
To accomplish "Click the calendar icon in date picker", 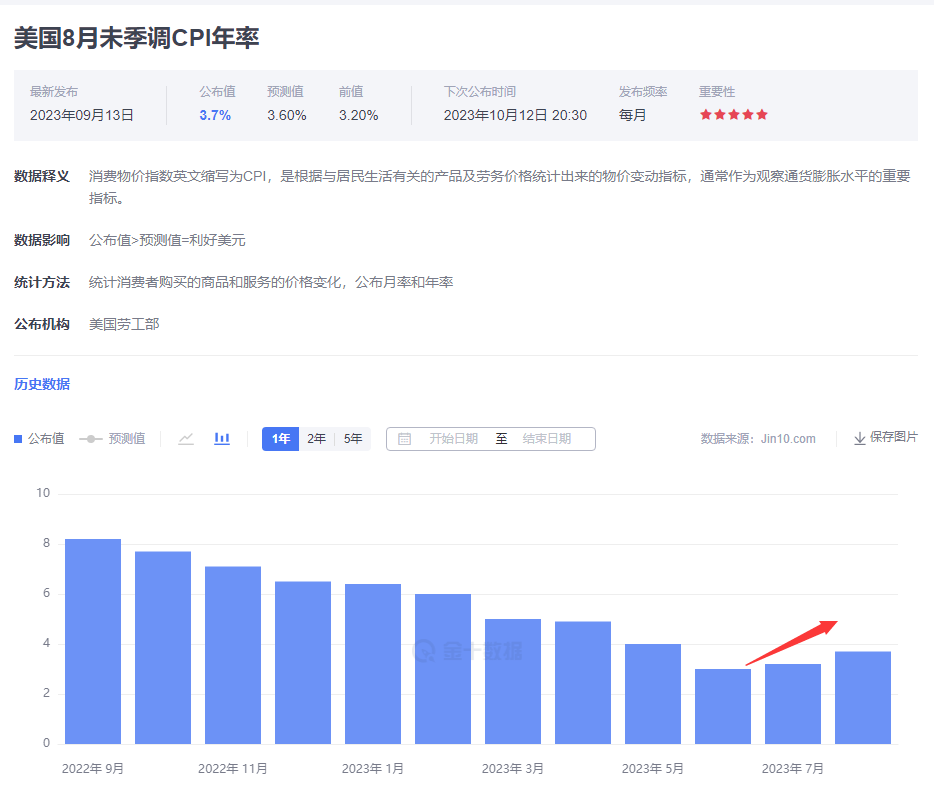I will pyautogui.click(x=406, y=438).
